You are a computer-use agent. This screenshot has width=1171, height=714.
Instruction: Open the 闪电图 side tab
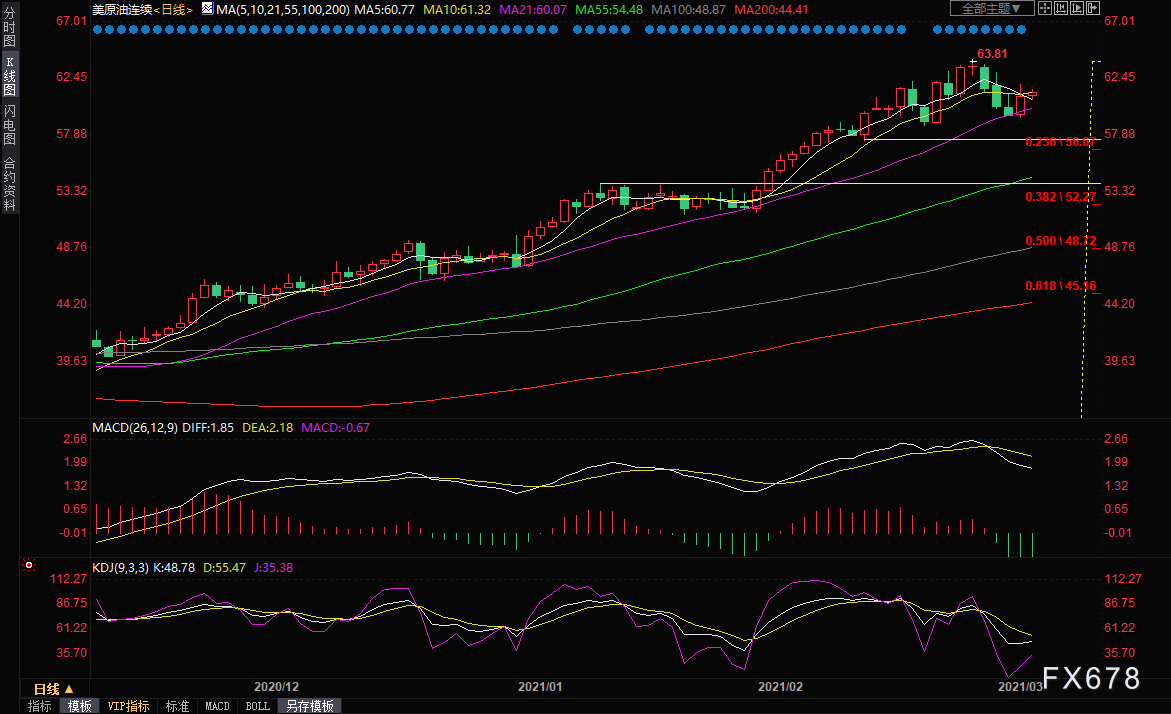(x=10, y=124)
